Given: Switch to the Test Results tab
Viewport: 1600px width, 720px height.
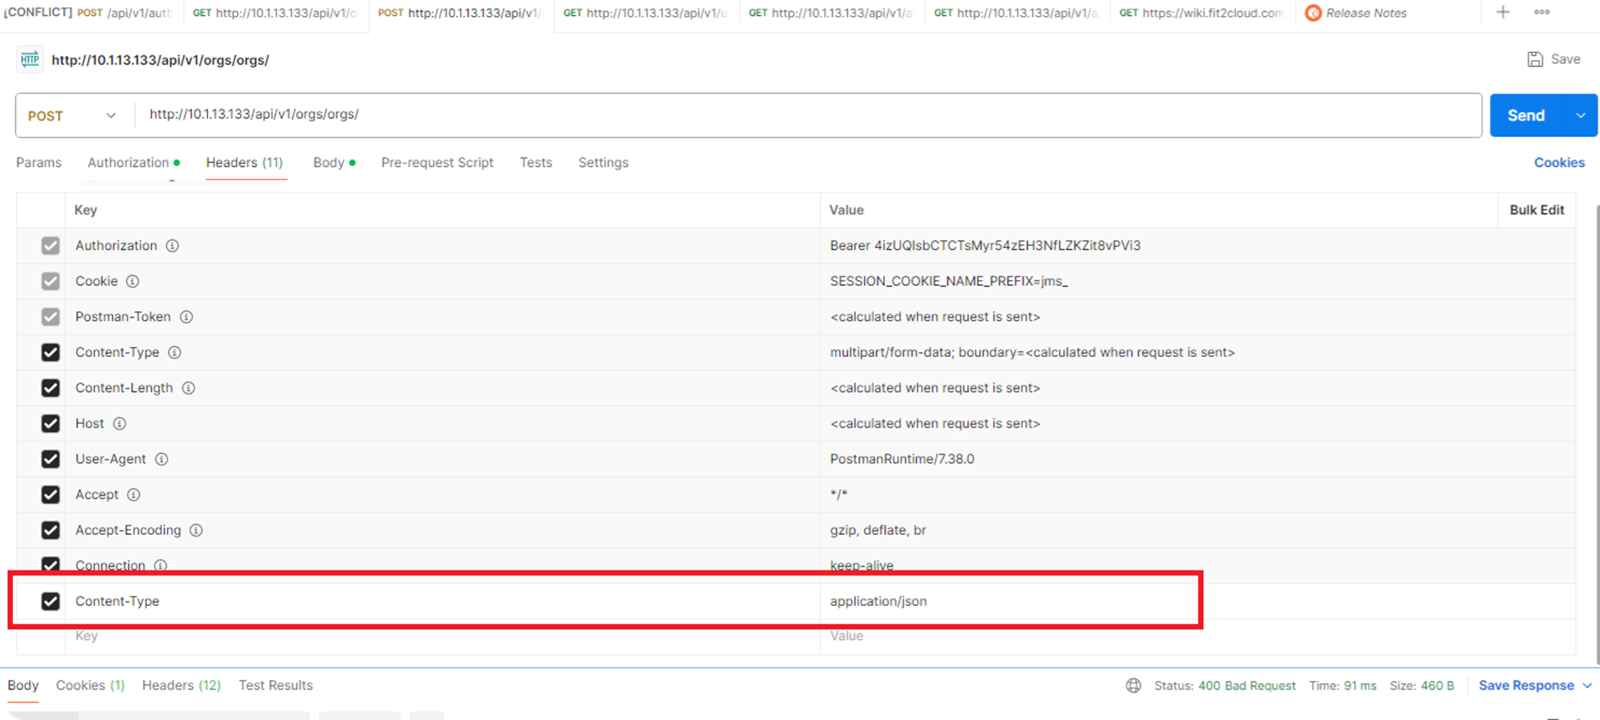Looking at the screenshot, I should [x=276, y=686].
